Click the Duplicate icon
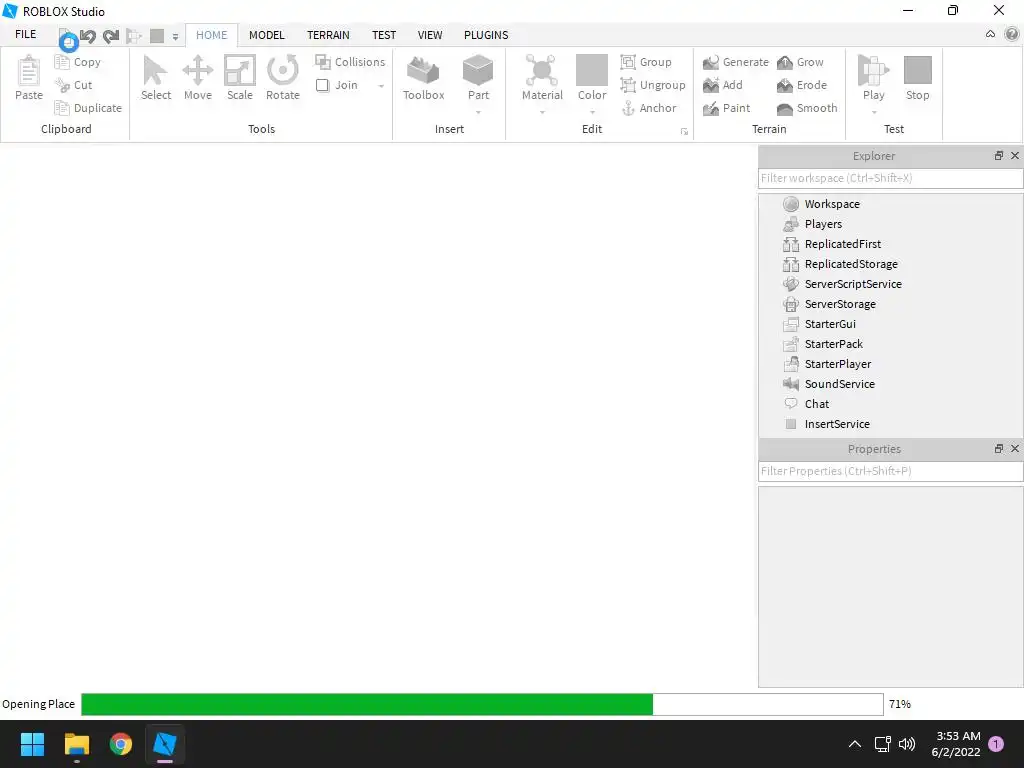Viewport: 1024px width, 768px height. (x=62, y=108)
